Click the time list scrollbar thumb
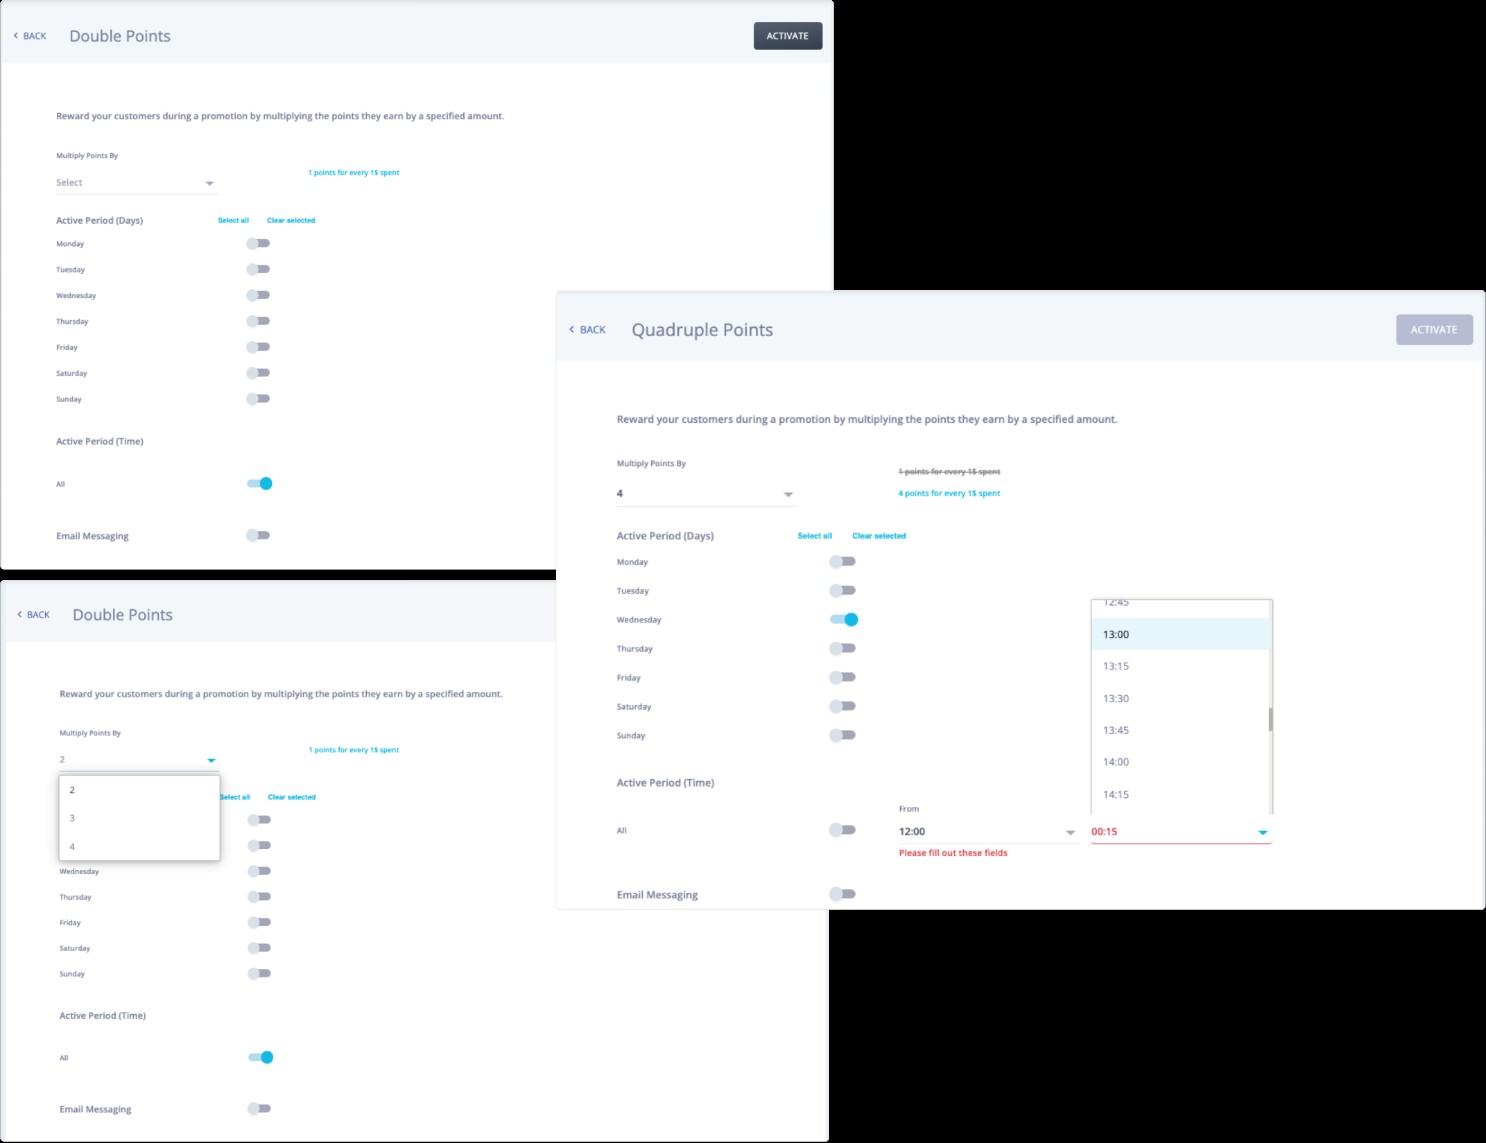 (x=1271, y=720)
